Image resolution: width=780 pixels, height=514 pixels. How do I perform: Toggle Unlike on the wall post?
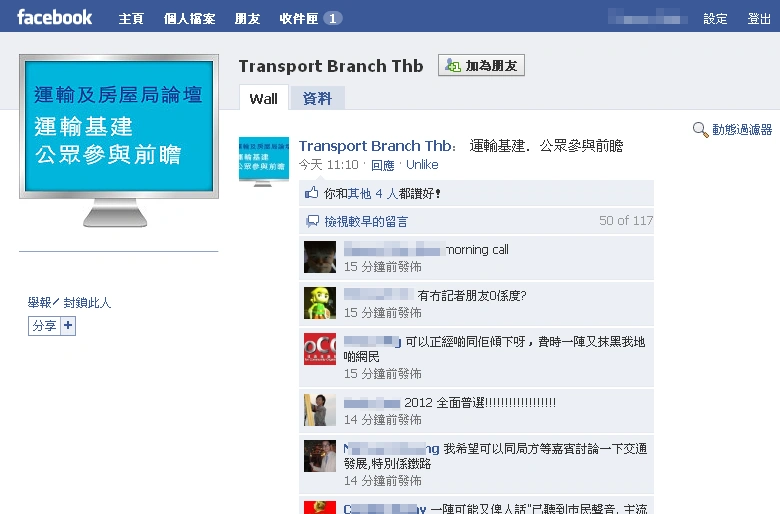(x=422, y=165)
